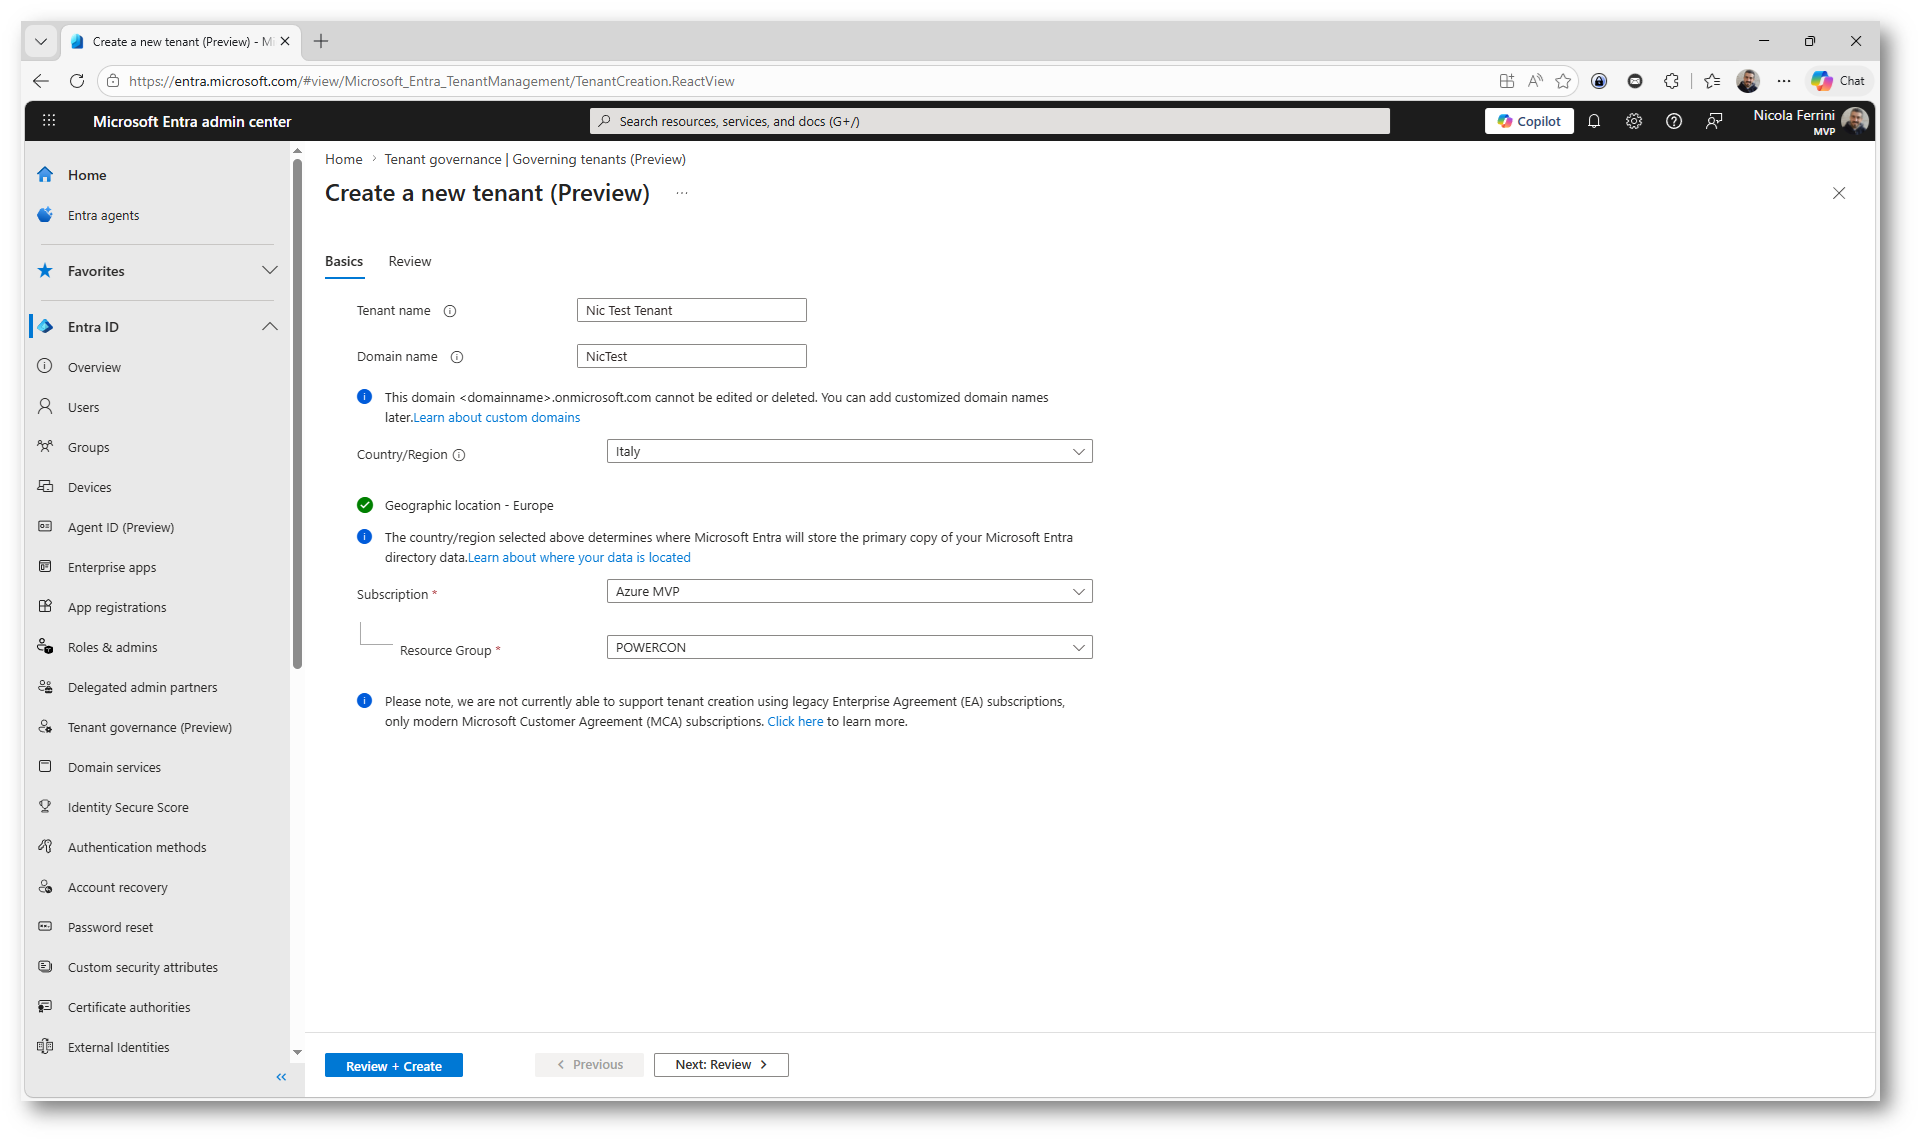Collapse the Entra ID section
Image resolution: width=1922 pixels, height=1143 pixels.
tap(269, 327)
